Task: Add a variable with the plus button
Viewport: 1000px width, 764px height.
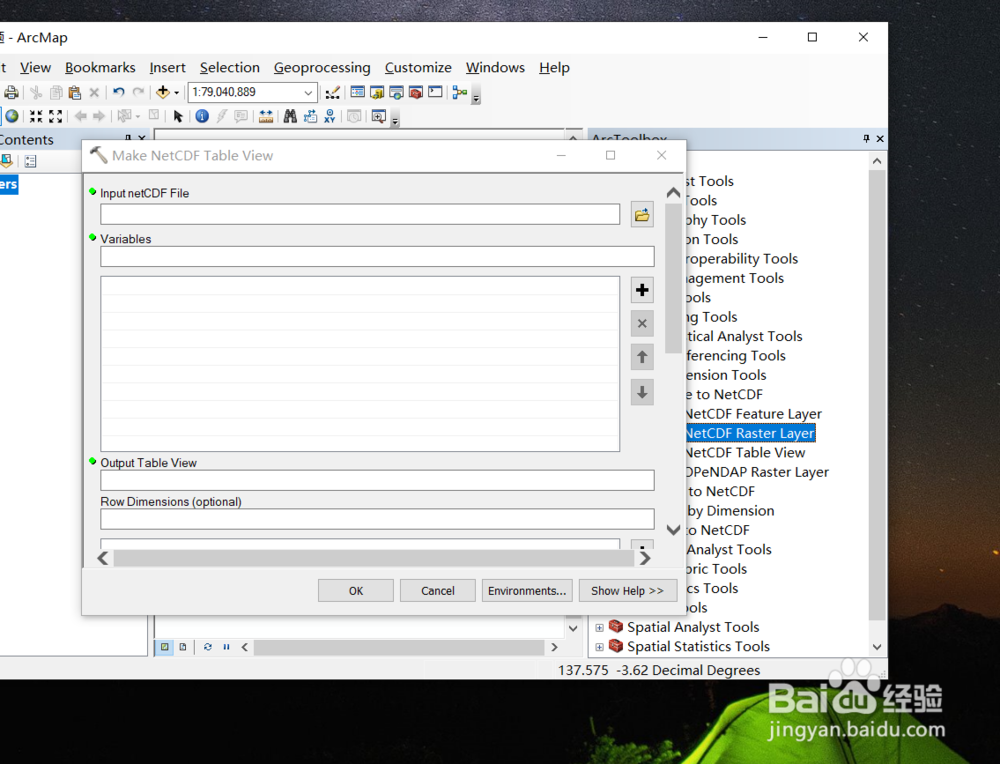Action: 642,290
